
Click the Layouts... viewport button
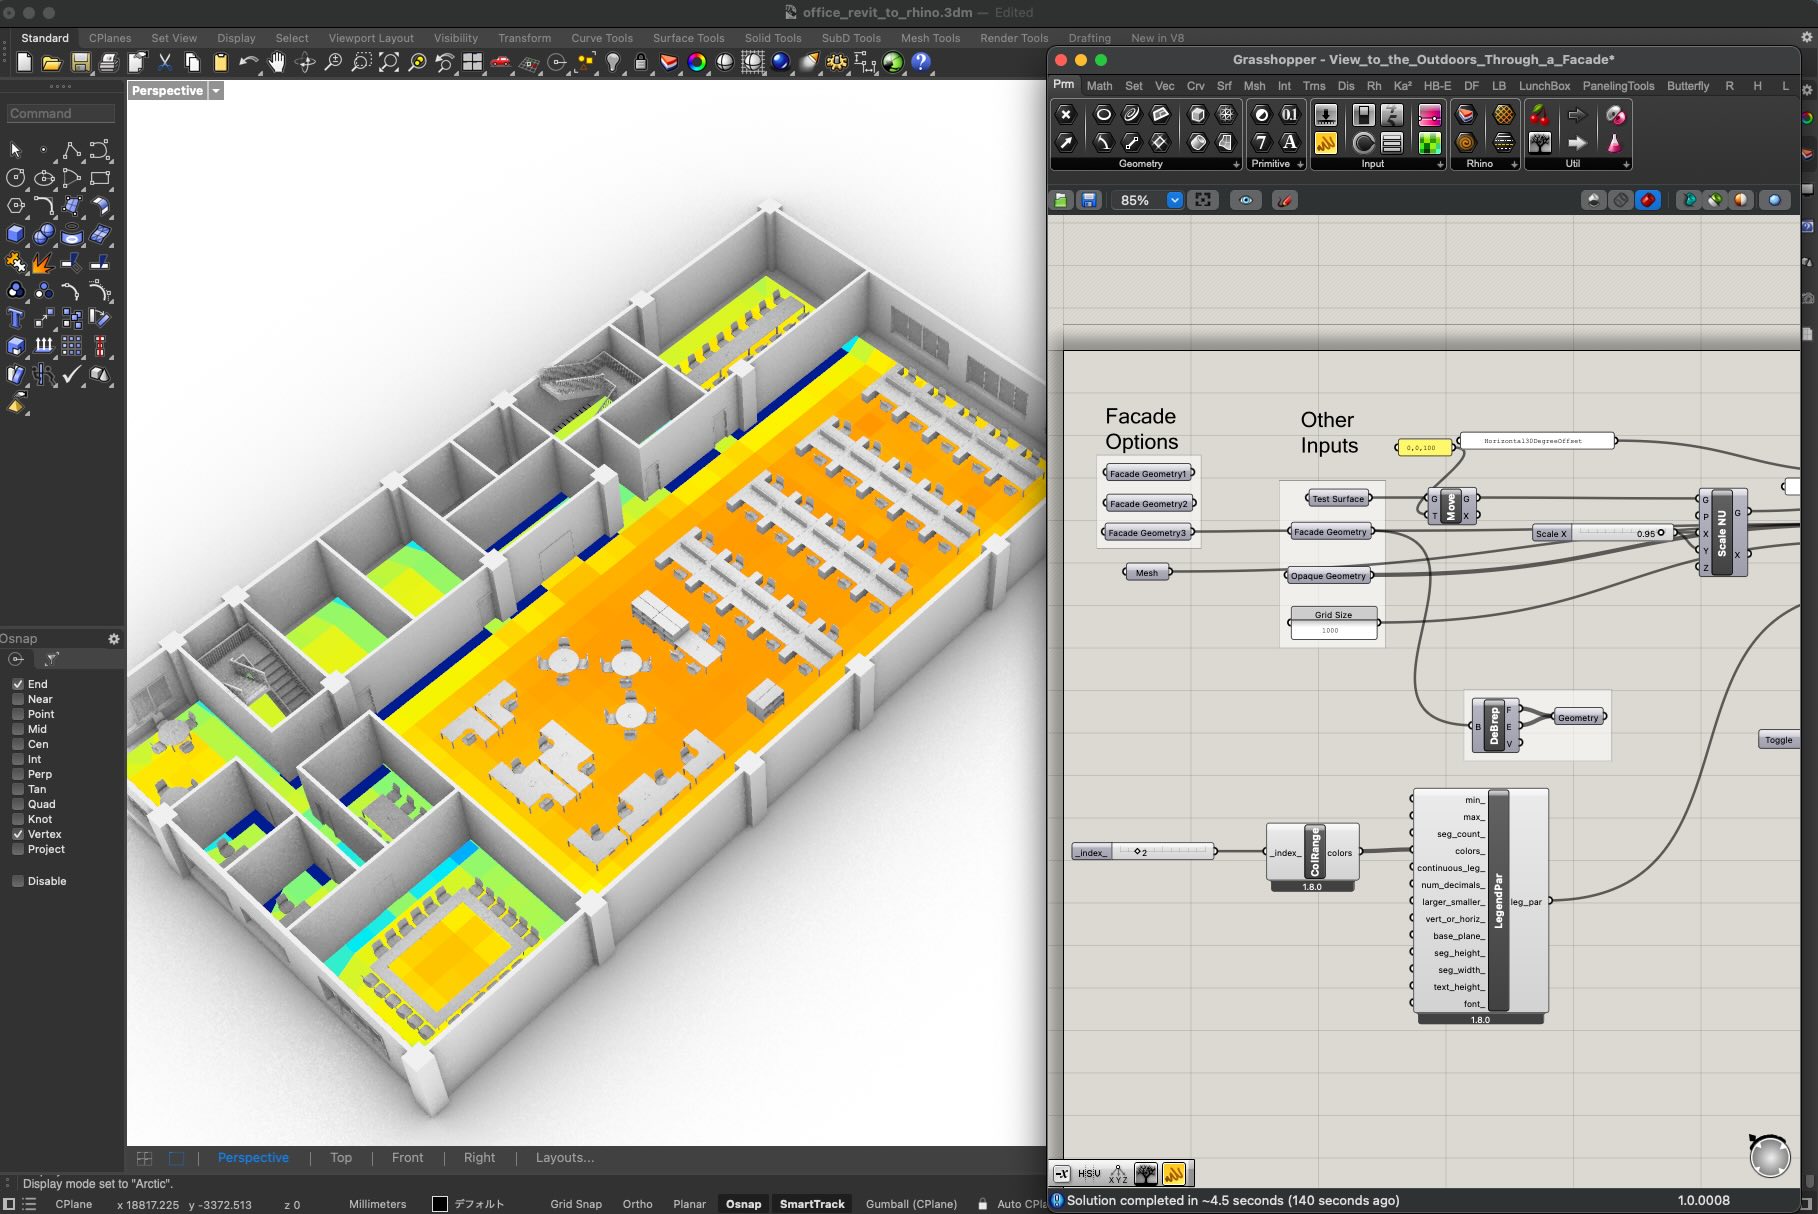(x=565, y=1157)
